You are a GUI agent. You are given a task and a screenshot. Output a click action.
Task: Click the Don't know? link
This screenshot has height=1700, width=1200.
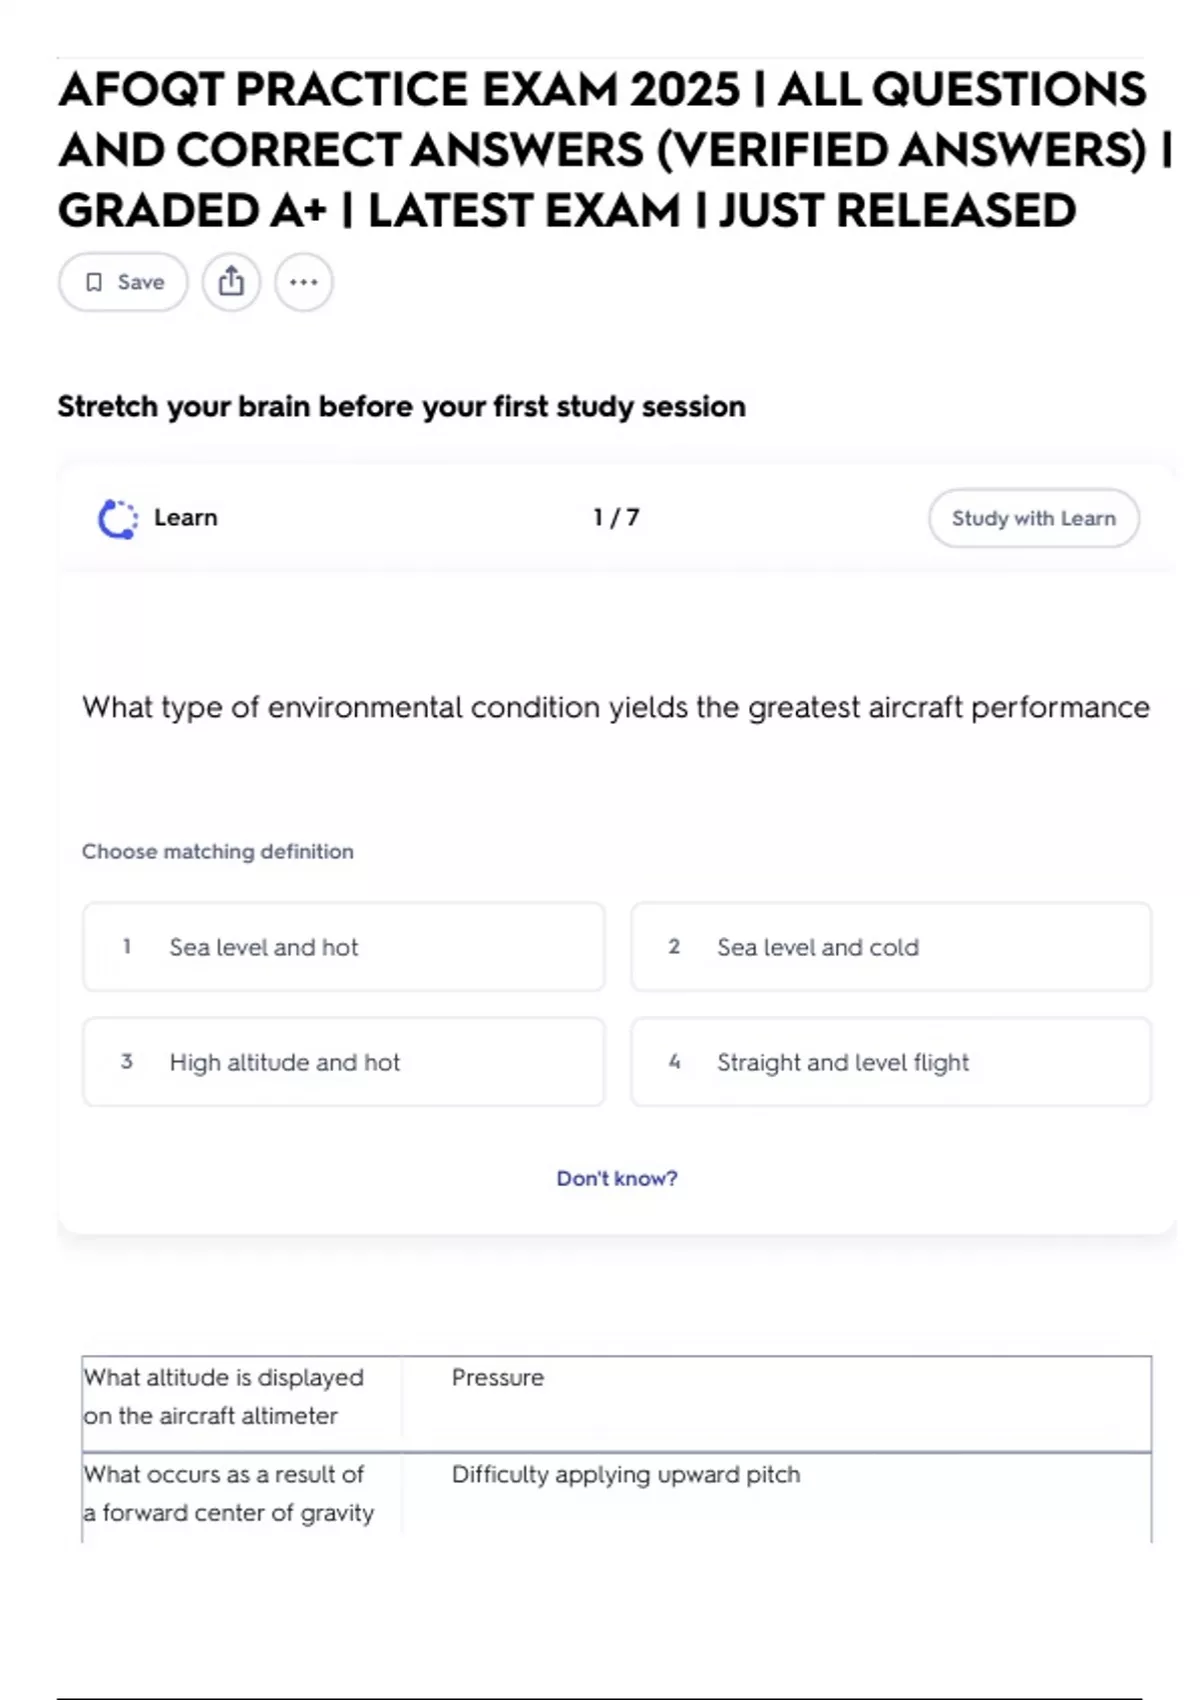pos(616,1179)
